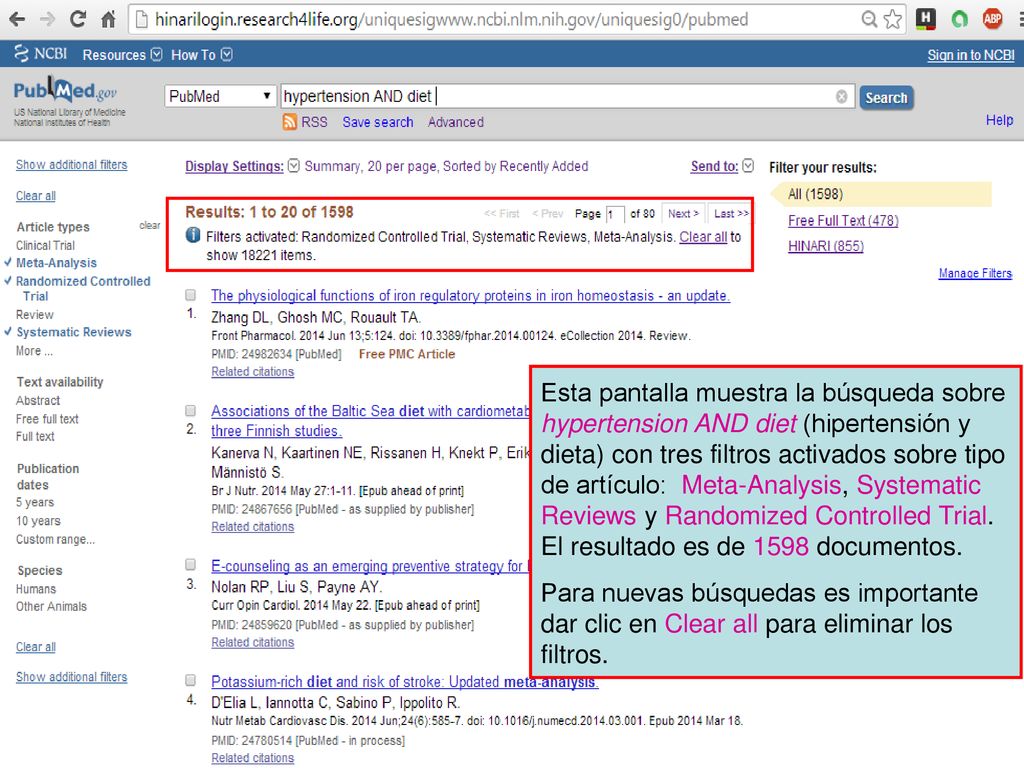
Task: Click the clear link beside Article types
Action: click(x=150, y=225)
